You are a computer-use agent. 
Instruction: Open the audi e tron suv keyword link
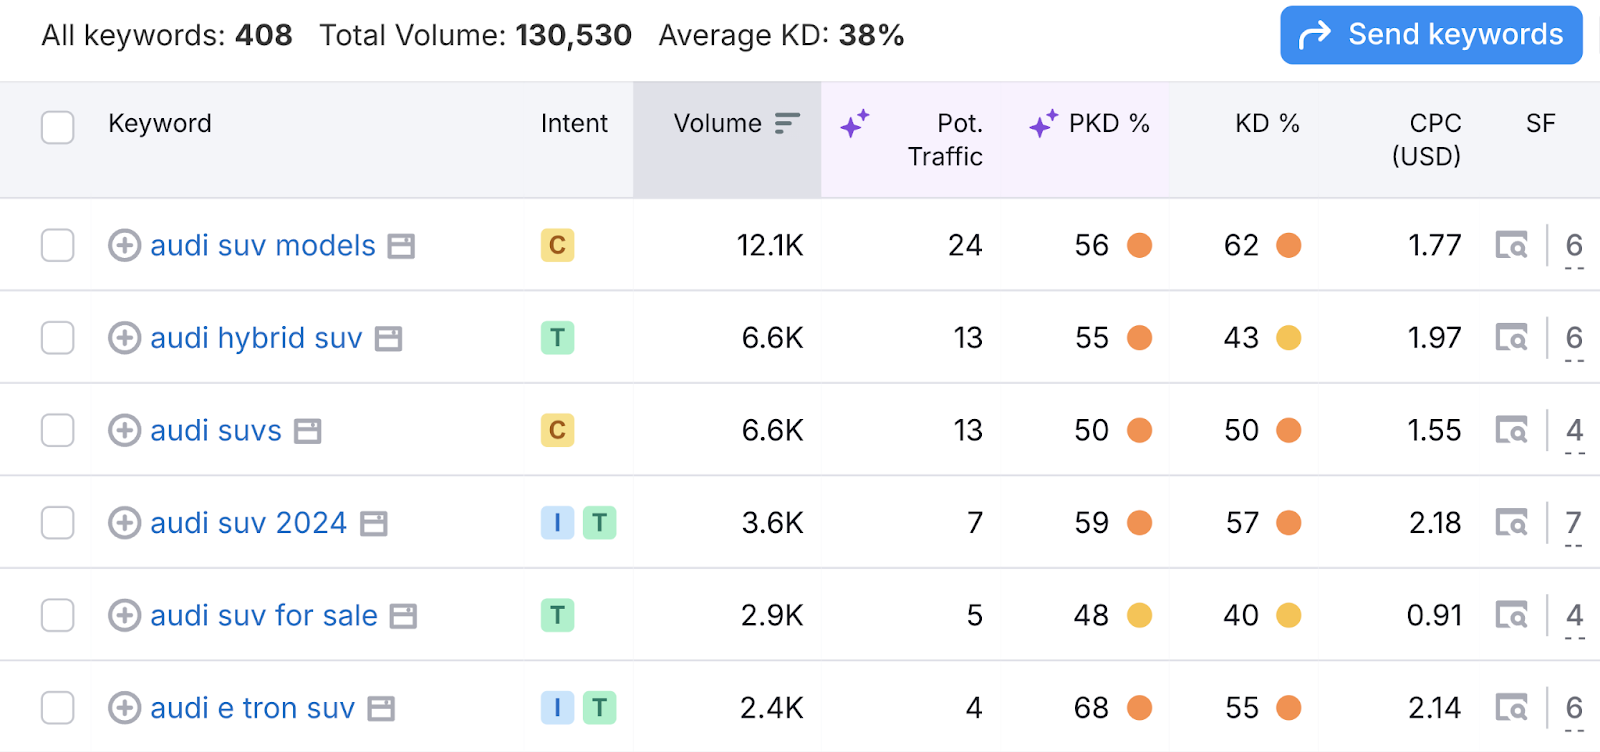coord(252,708)
